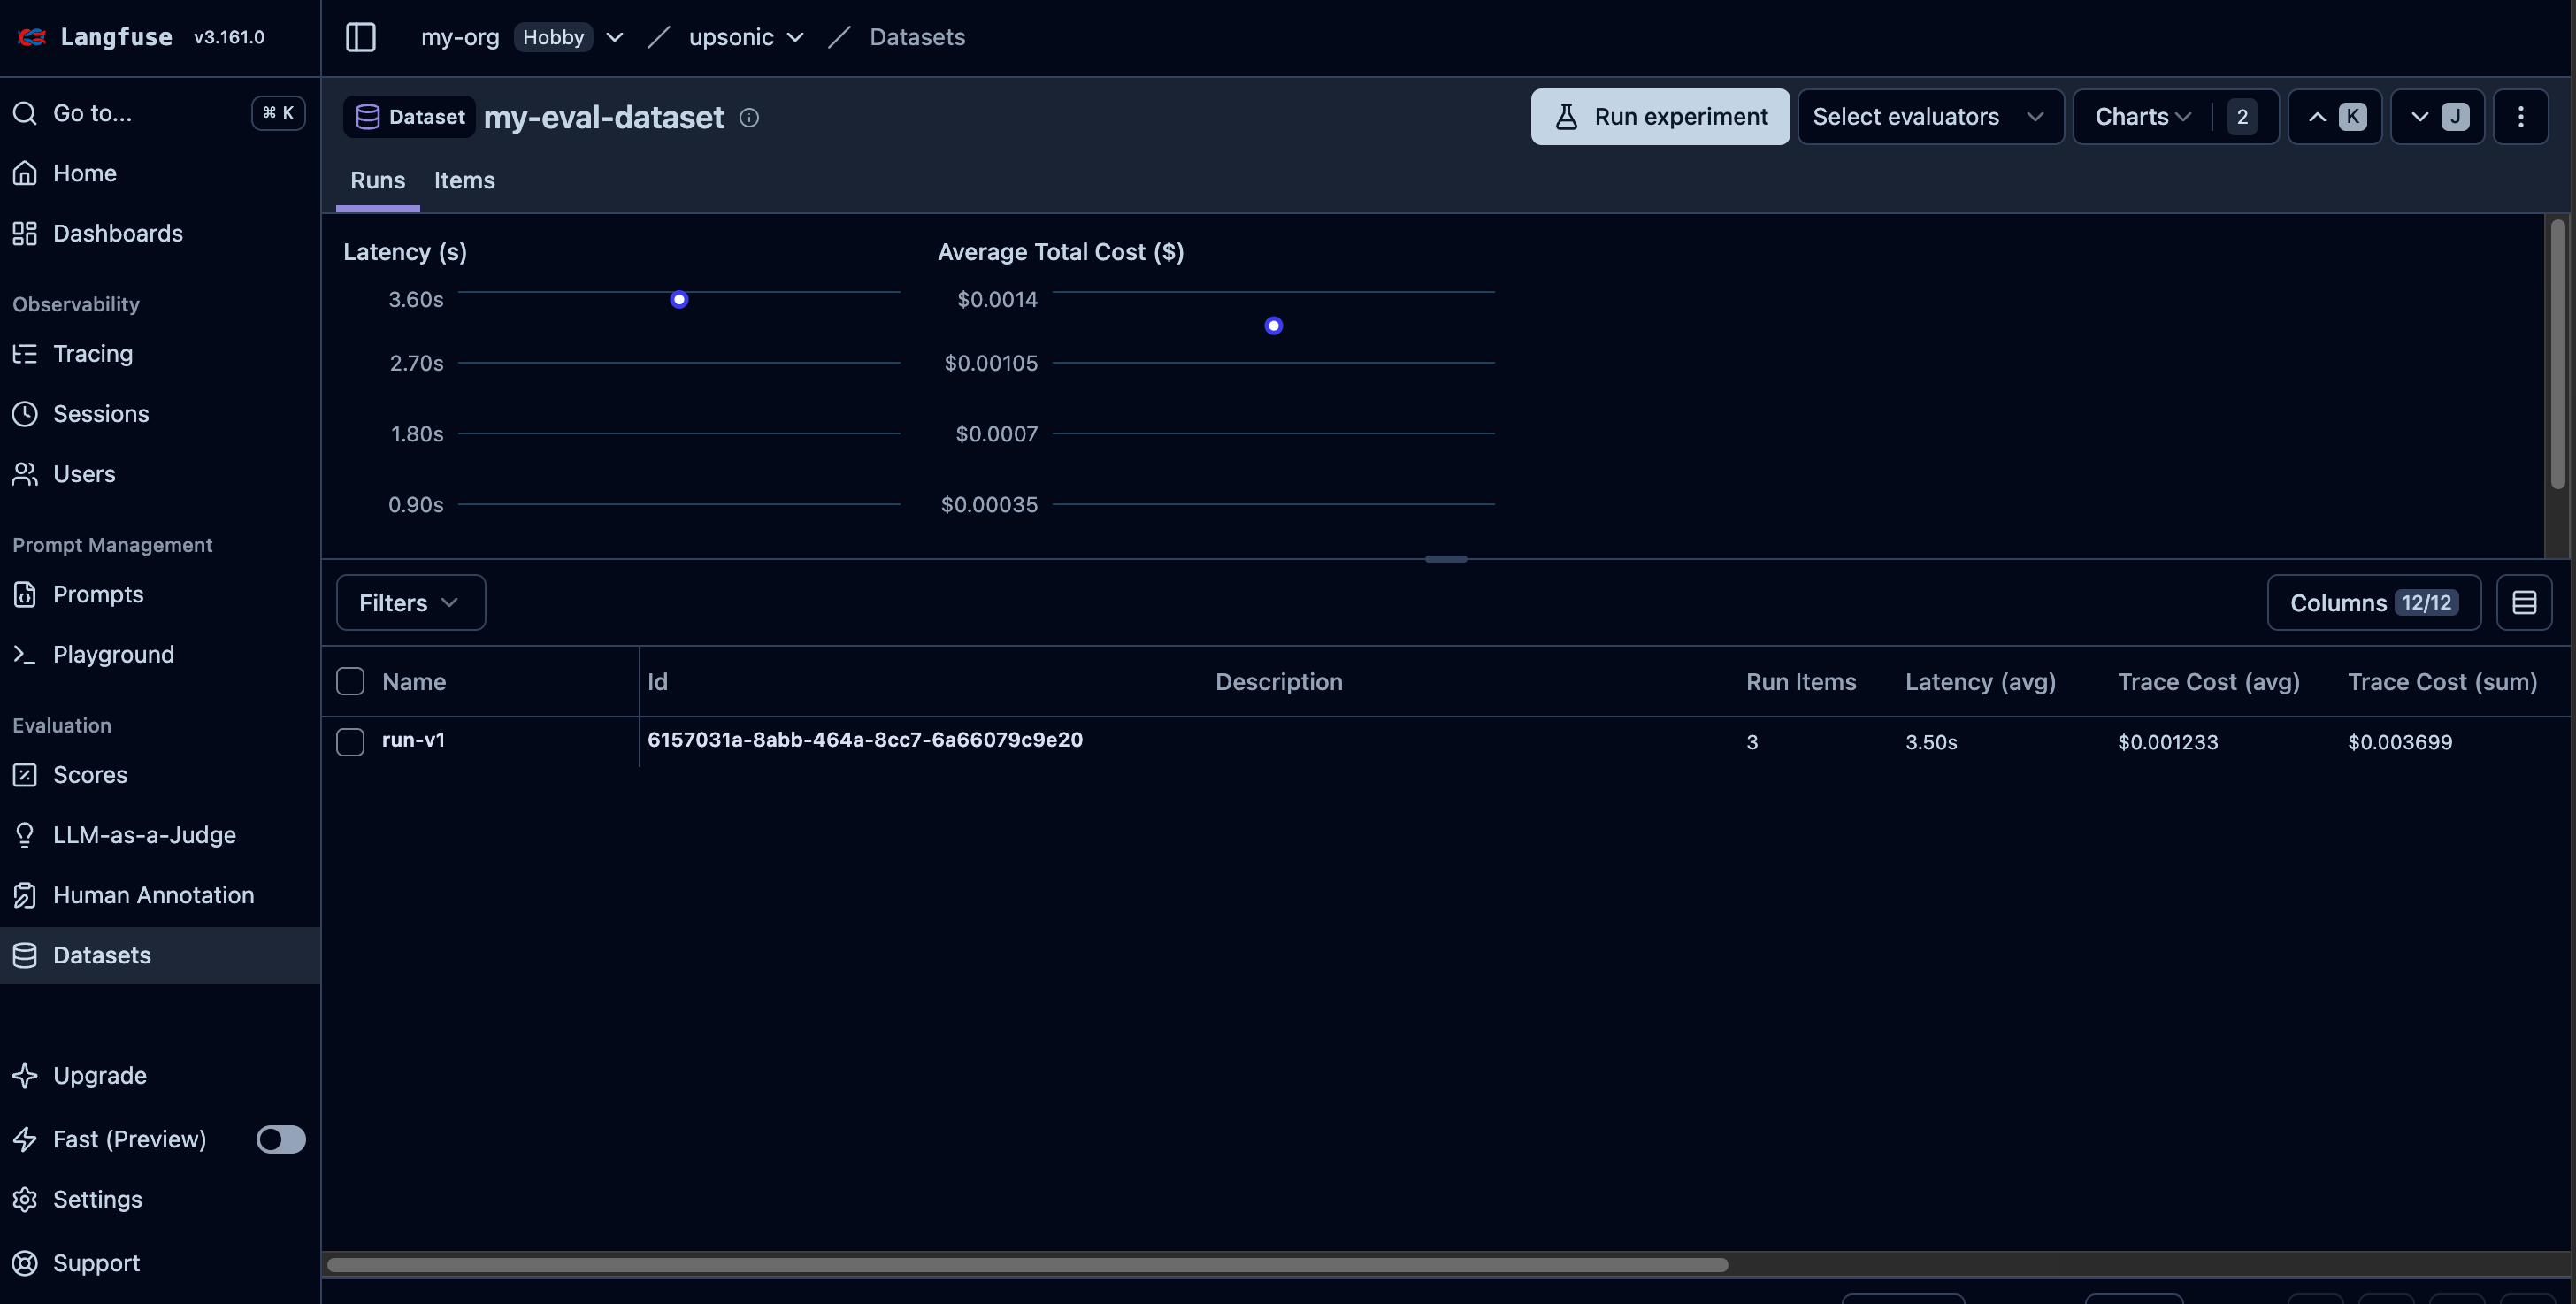This screenshot has height=1304, width=2576.
Task: Open the Go to search icon
Action: 25,113
